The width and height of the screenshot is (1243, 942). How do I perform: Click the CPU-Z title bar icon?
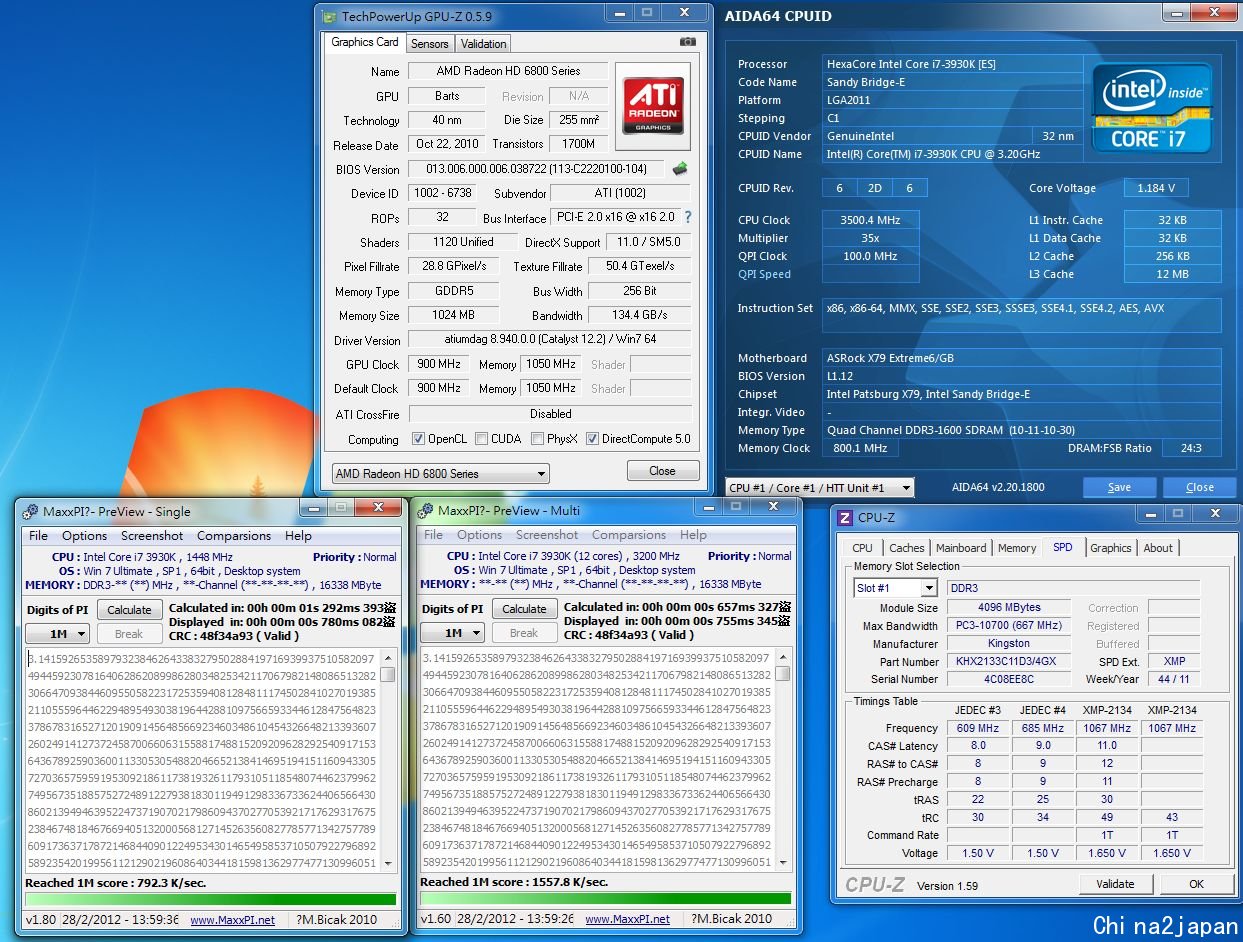click(x=845, y=517)
